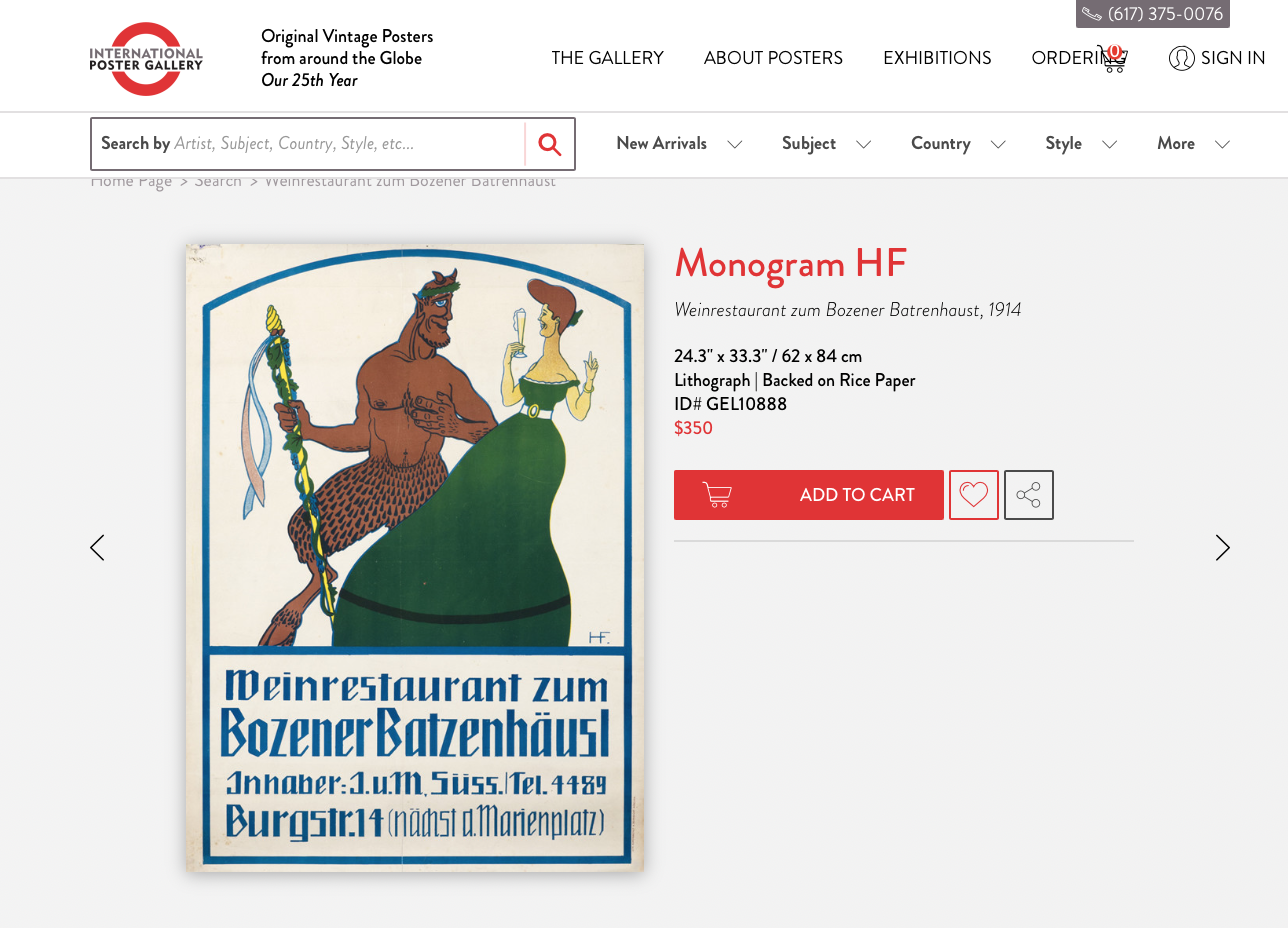The image size is (1288, 928).
Task: Click the poster image to enlarge
Action: 415,557
